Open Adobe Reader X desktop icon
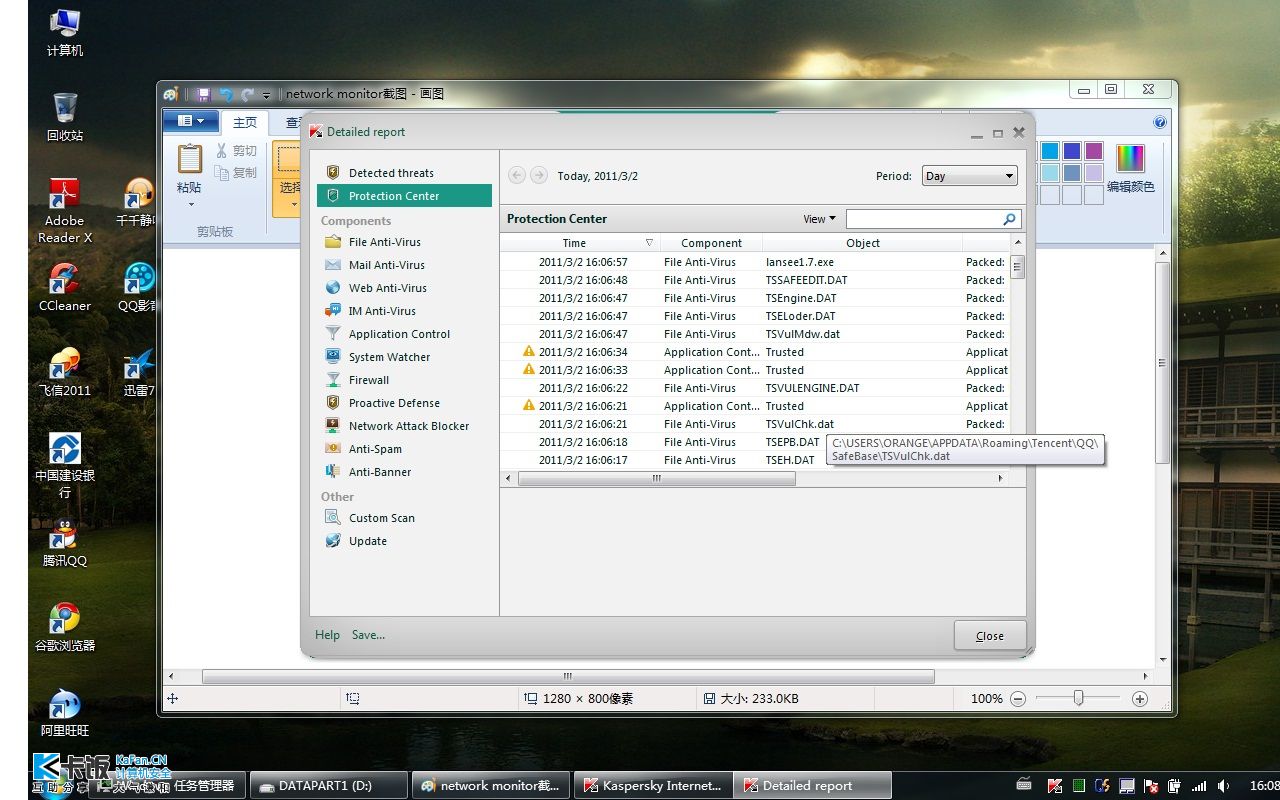This screenshot has width=1280, height=800. (x=65, y=210)
